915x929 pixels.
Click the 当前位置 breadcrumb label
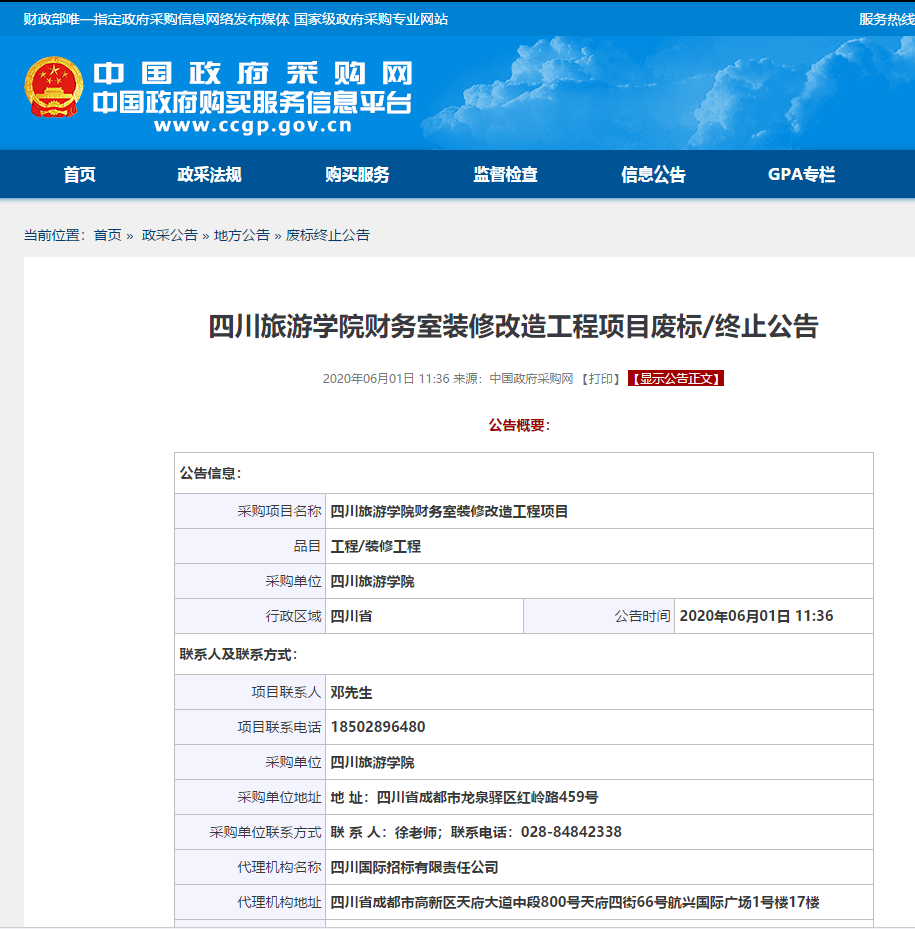[x=55, y=235]
